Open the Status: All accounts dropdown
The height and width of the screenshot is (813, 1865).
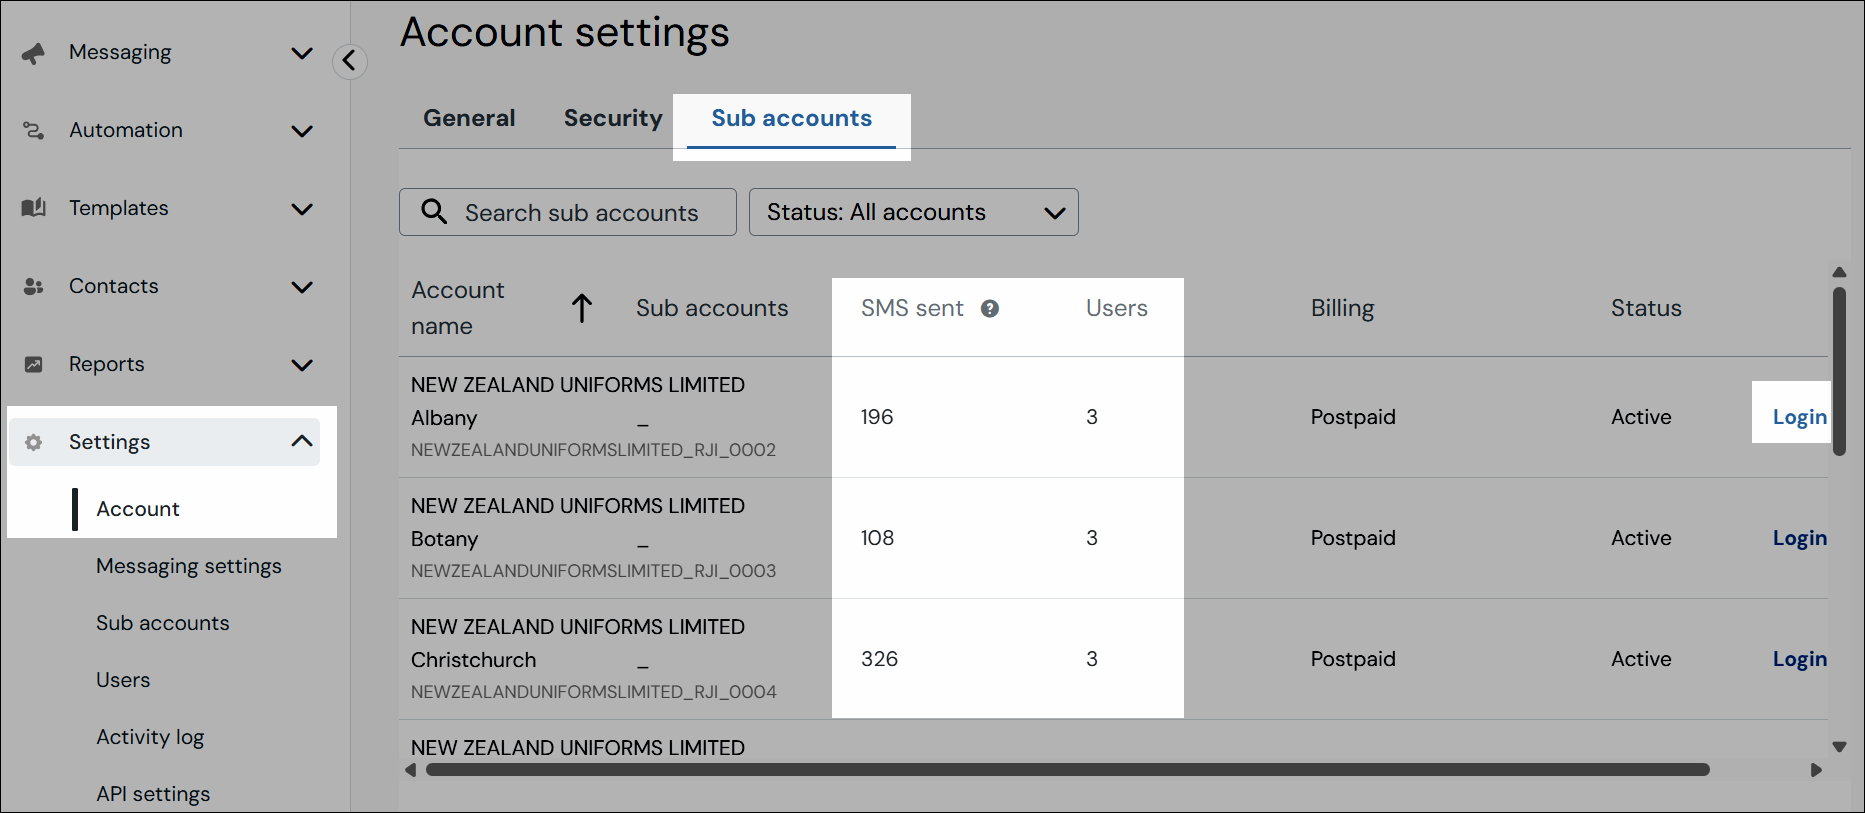click(x=914, y=212)
